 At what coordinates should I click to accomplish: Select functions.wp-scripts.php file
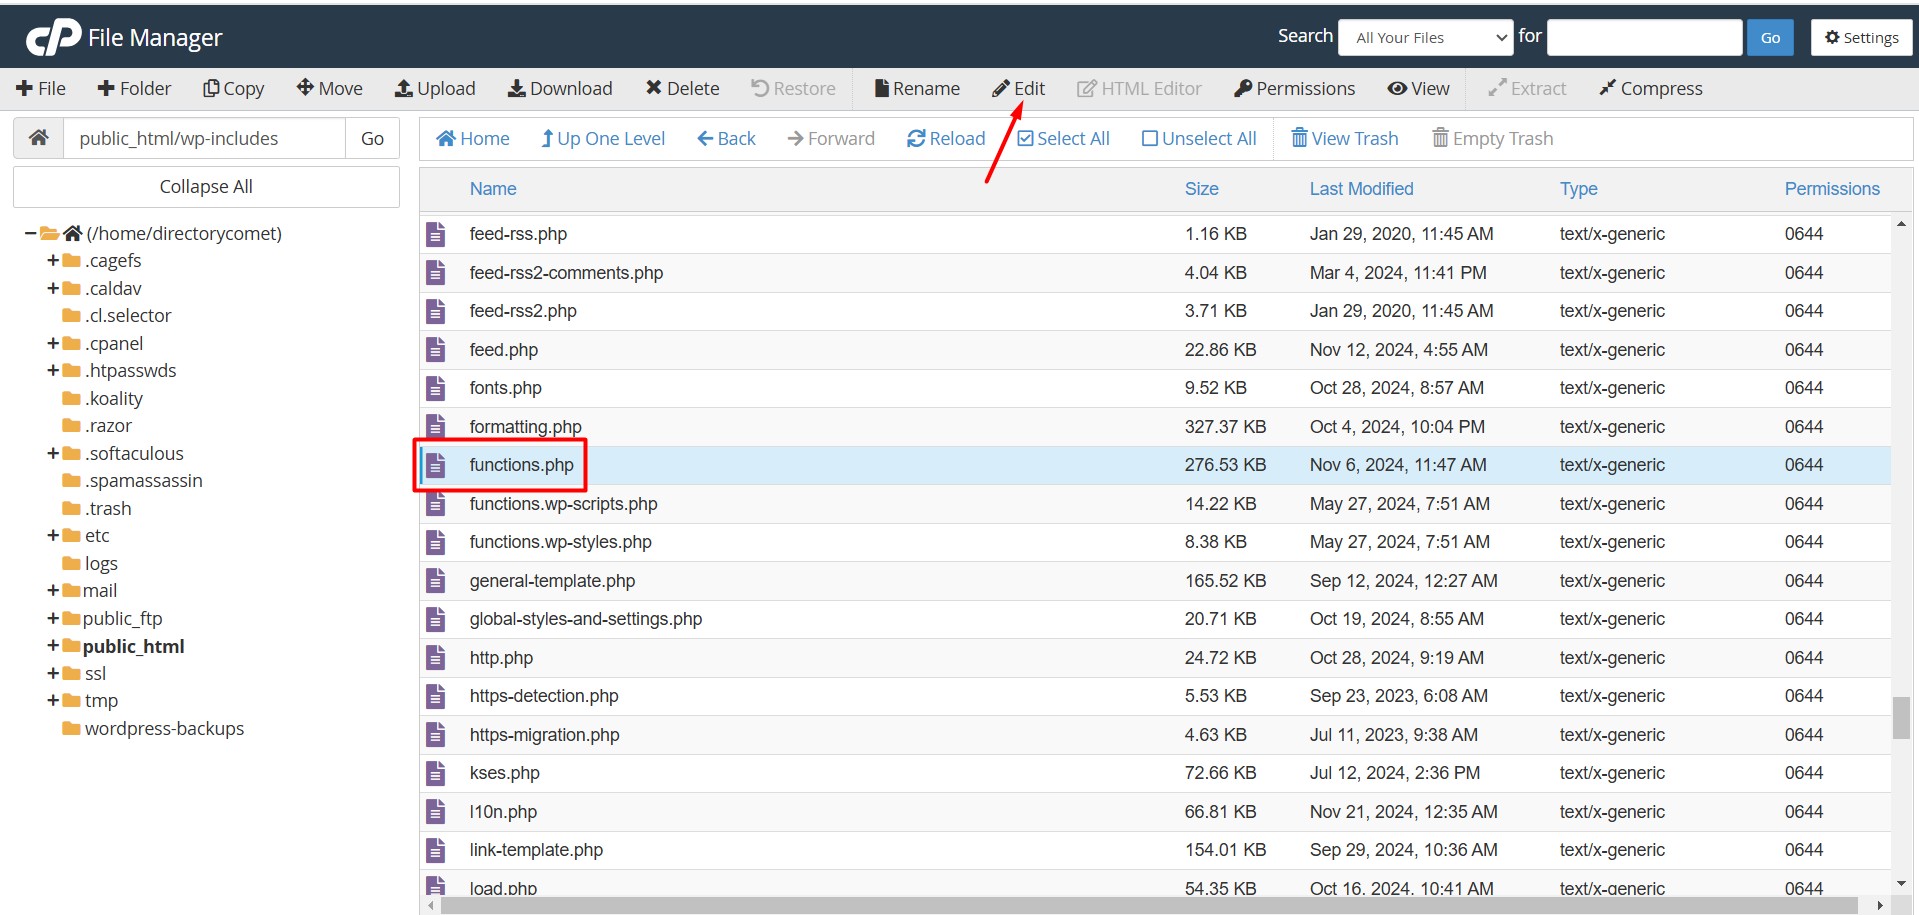(x=1155, y=504)
